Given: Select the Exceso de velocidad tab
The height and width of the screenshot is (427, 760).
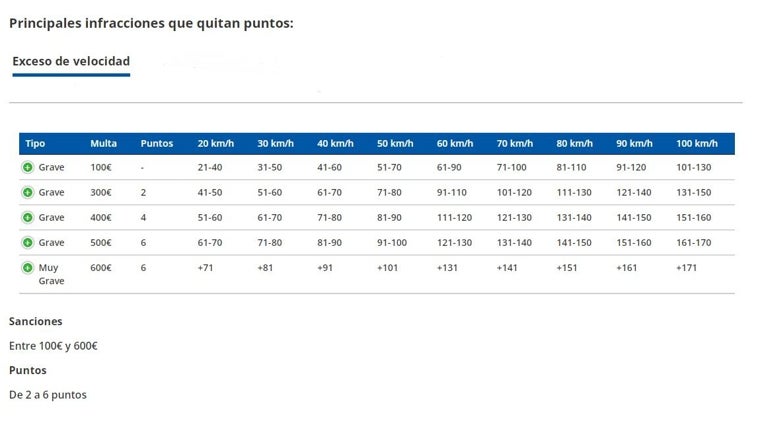Looking at the screenshot, I should point(71,62).
